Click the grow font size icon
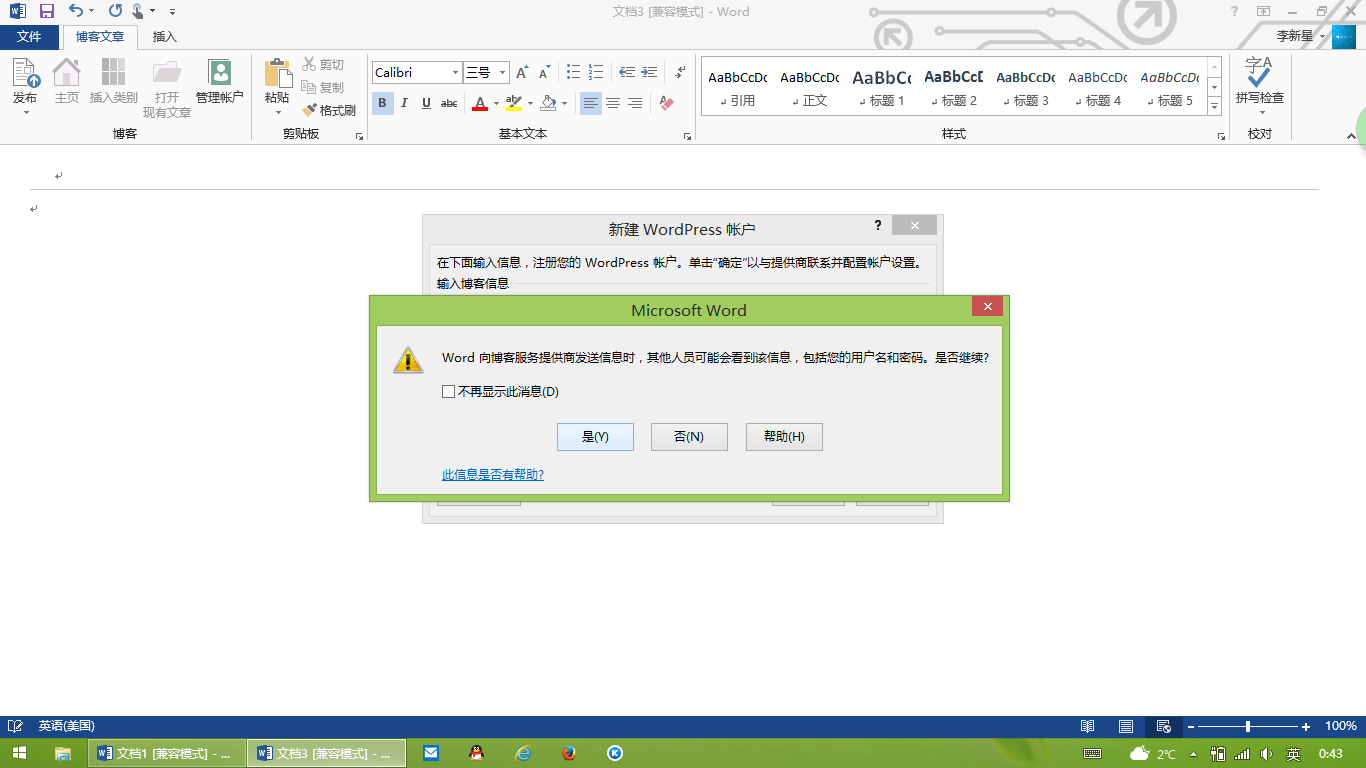 (522, 73)
